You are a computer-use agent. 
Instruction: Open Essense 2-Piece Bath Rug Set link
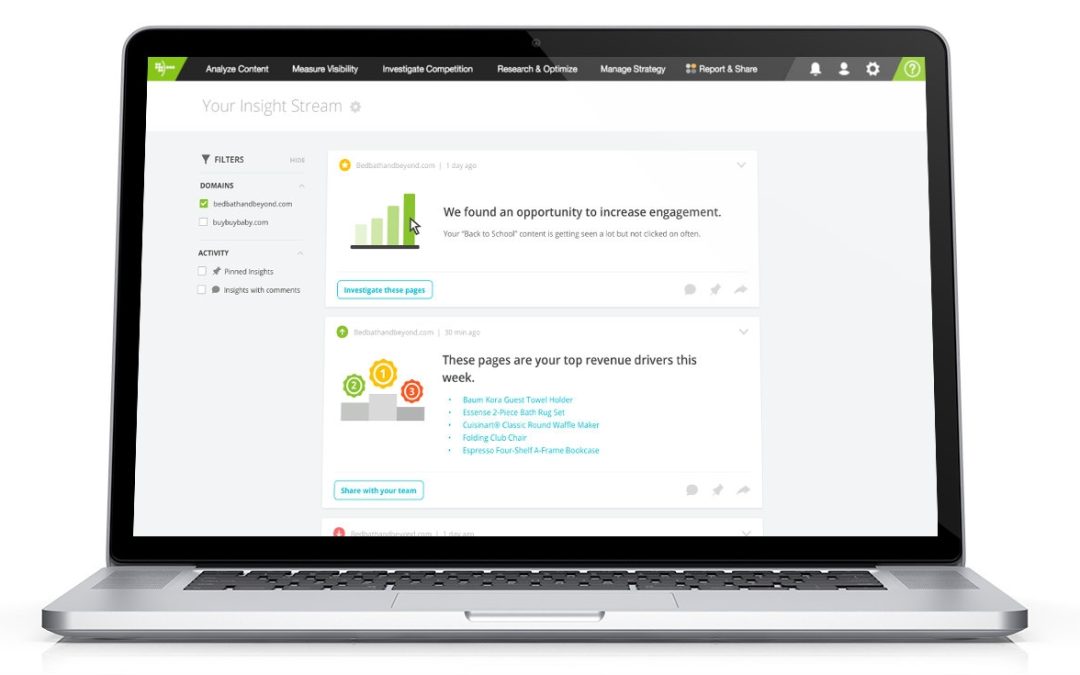[514, 412]
